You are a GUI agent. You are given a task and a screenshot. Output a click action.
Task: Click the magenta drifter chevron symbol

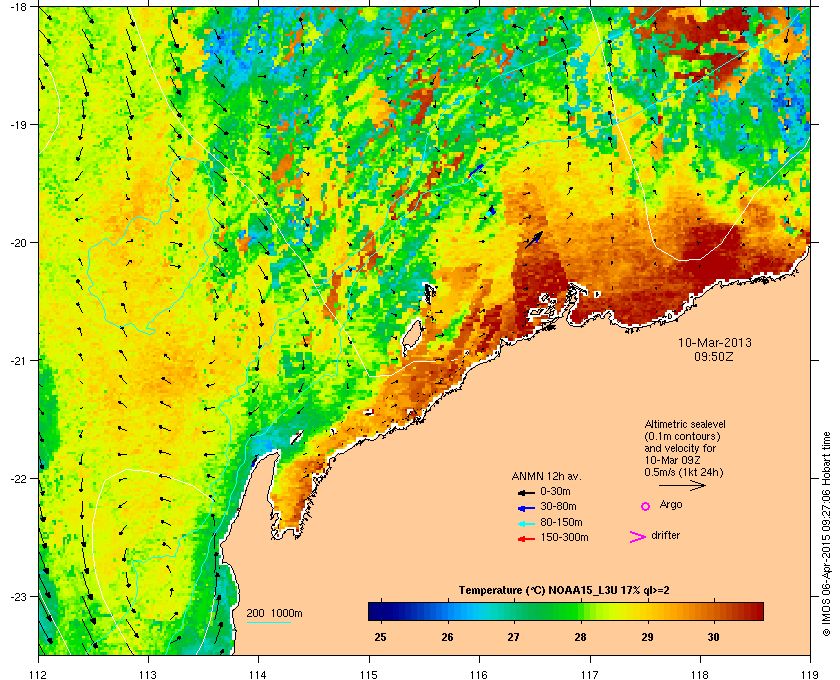coord(638,537)
